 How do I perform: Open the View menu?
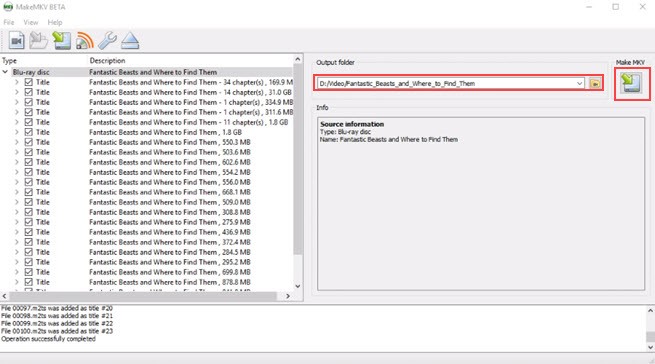30,23
